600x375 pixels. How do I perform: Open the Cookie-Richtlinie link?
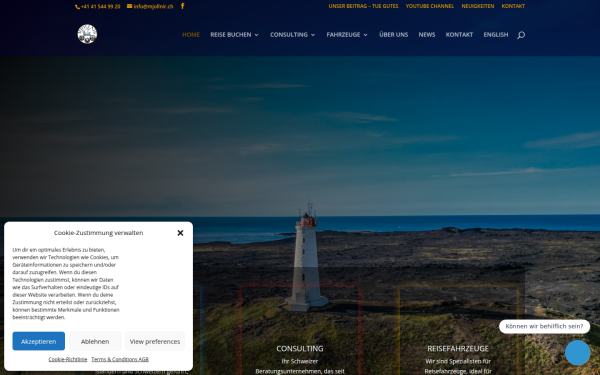point(68,359)
